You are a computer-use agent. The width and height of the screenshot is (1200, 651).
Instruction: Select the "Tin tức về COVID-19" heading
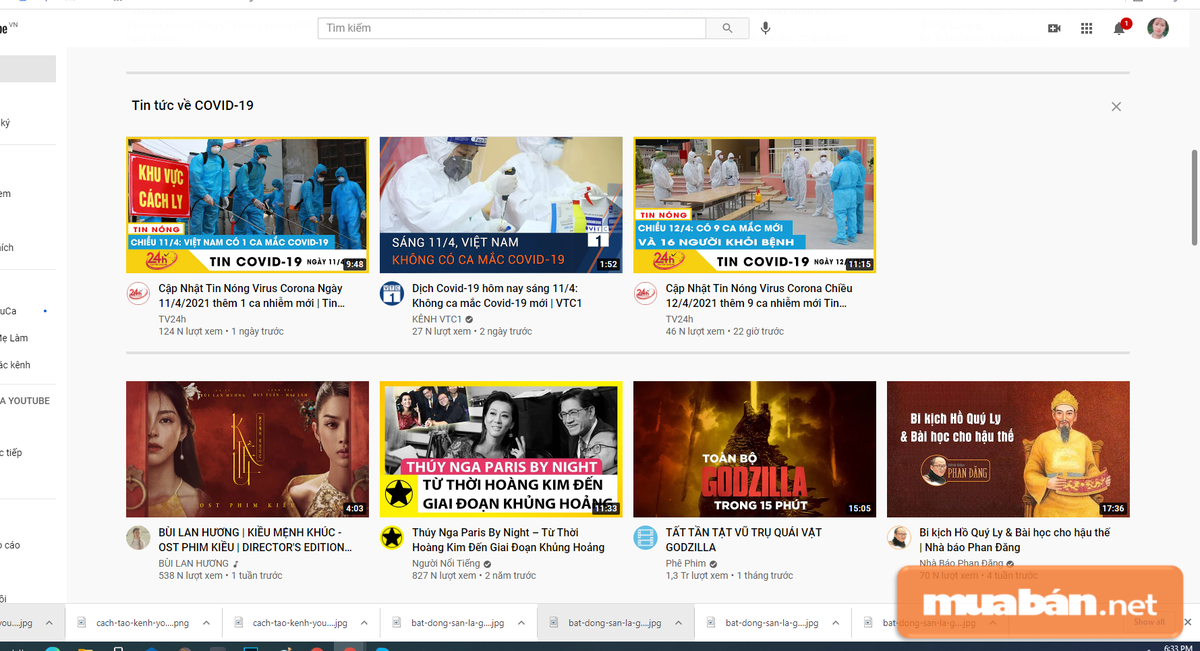pyautogui.click(x=193, y=105)
